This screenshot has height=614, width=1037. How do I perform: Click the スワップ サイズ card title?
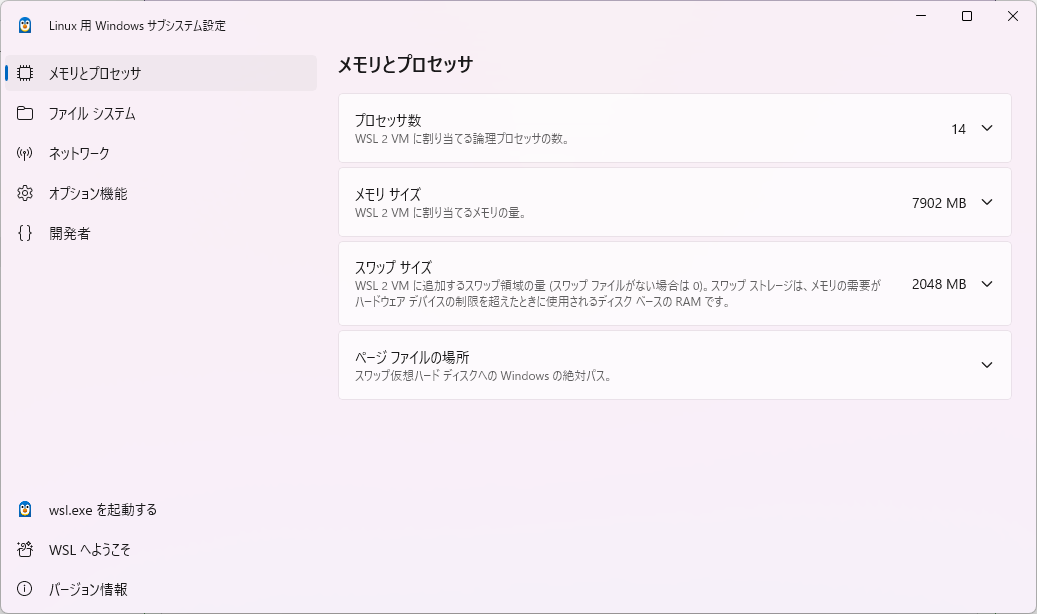[x=394, y=267]
